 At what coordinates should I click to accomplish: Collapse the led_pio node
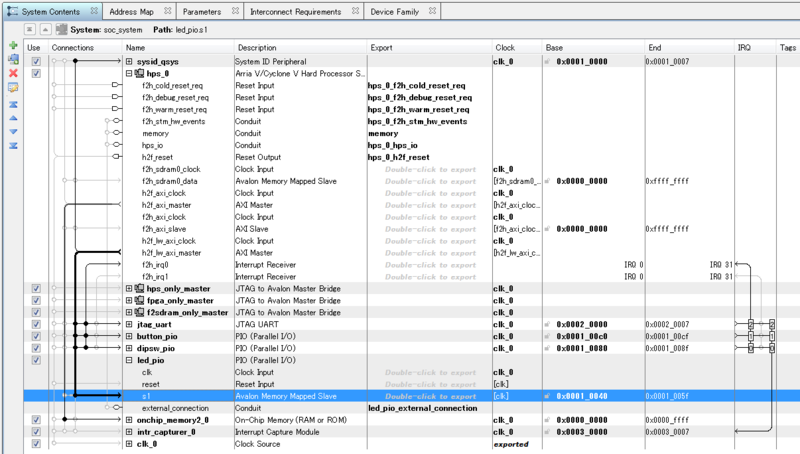pos(129,360)
